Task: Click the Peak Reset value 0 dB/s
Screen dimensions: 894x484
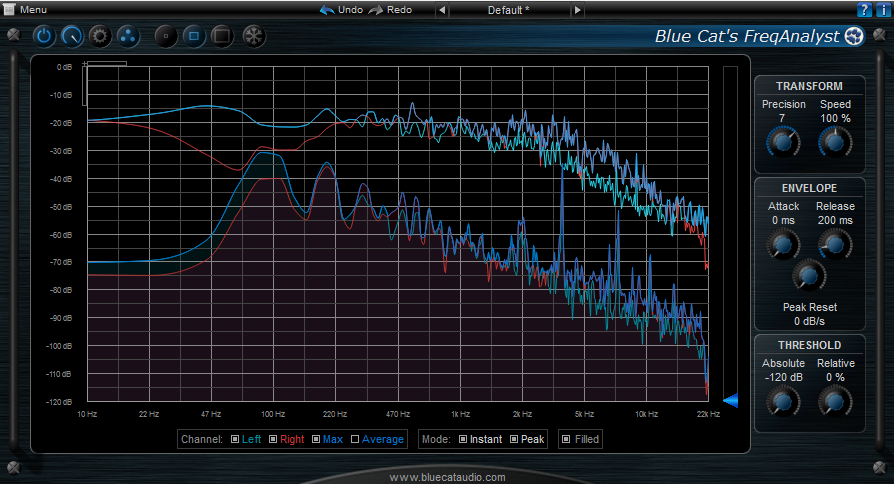Action: click(810, 321)
